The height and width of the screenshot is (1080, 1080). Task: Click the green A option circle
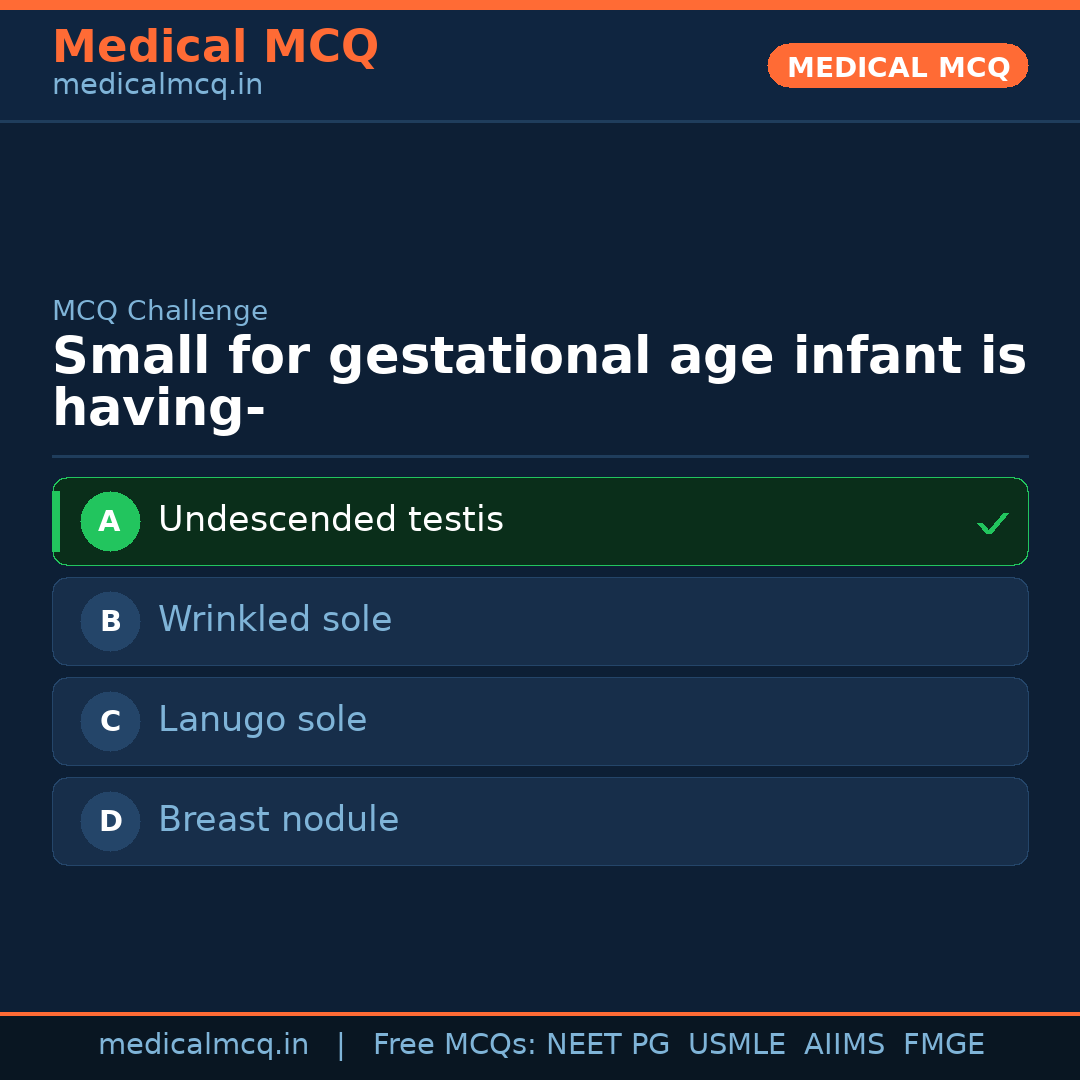[110, 521]
